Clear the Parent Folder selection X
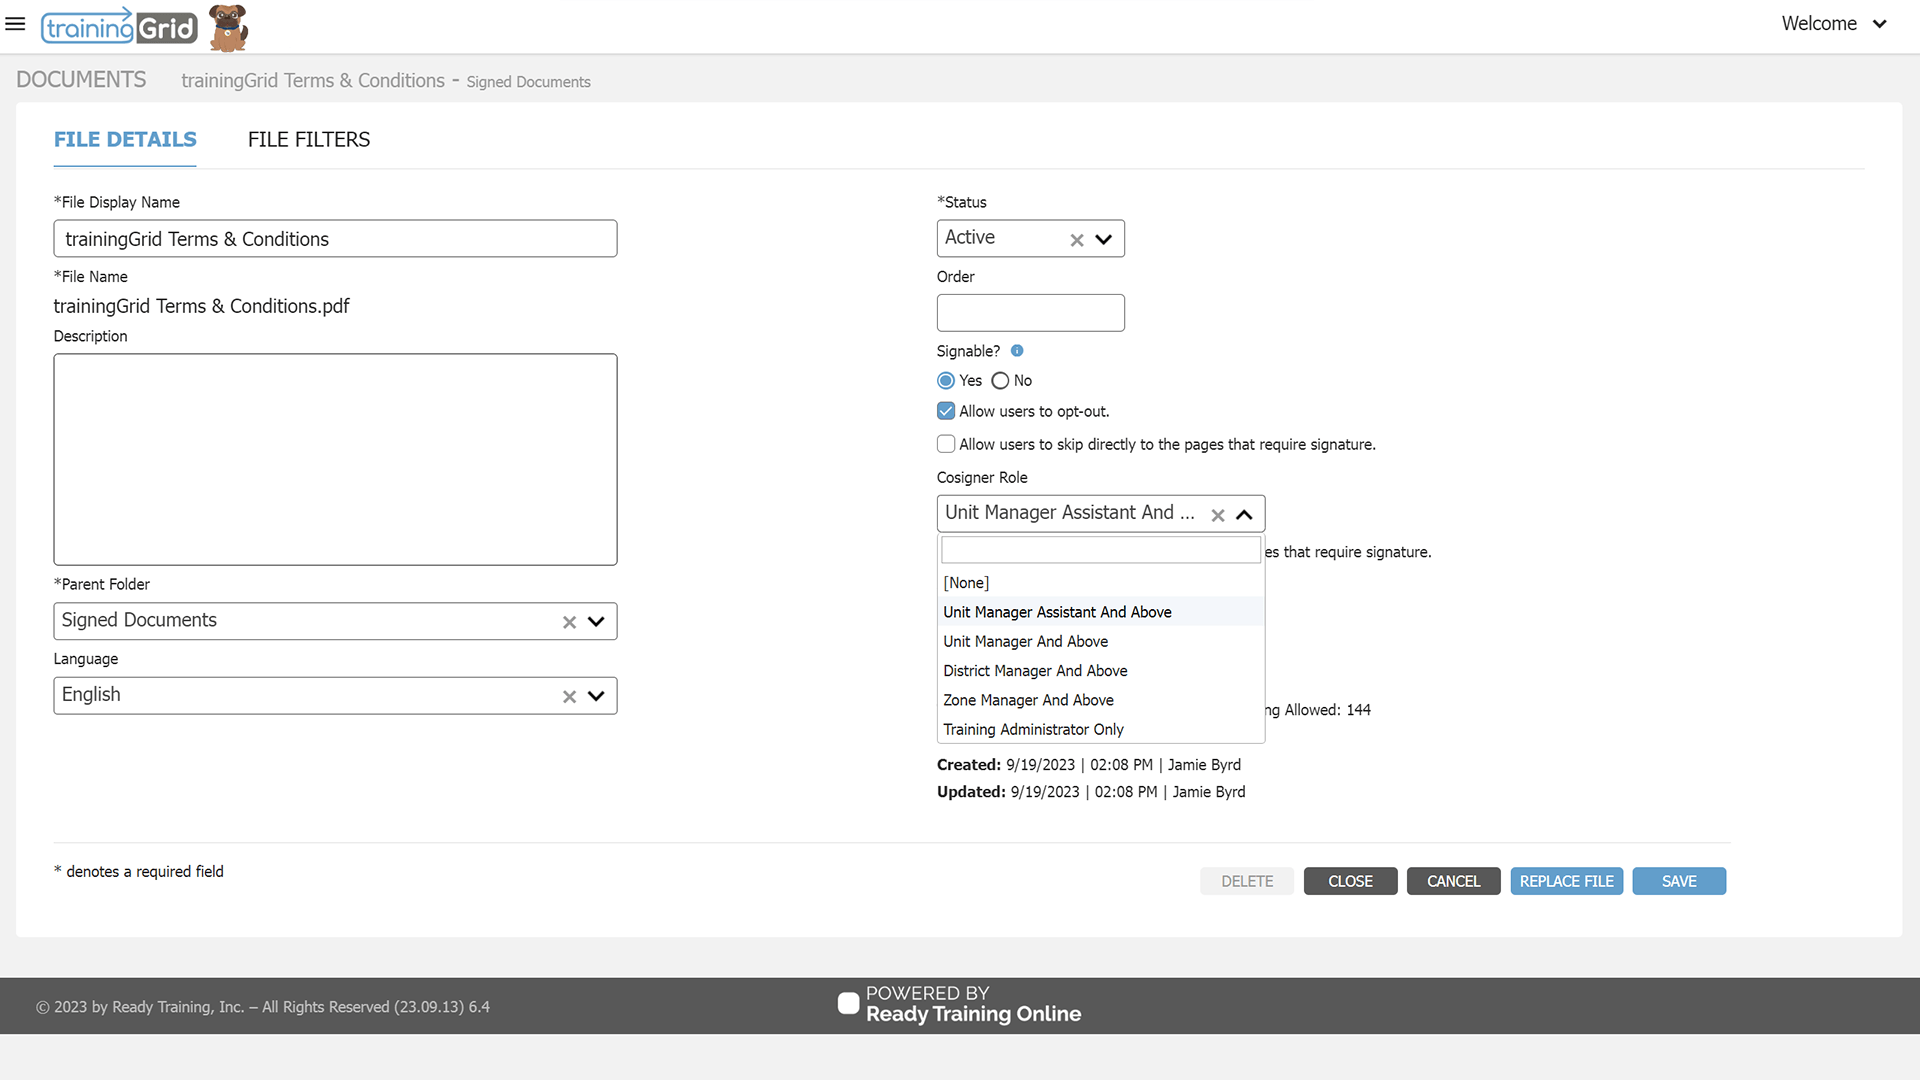The image size is (1920, 1080). (569, 622)
